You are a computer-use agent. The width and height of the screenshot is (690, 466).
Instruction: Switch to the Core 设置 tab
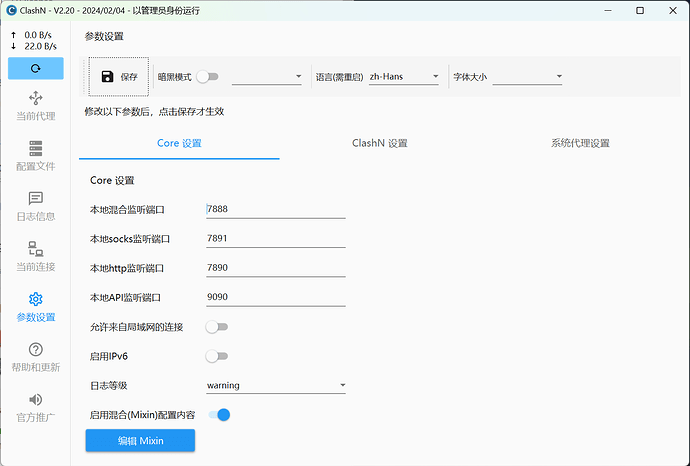pos(179,143)
